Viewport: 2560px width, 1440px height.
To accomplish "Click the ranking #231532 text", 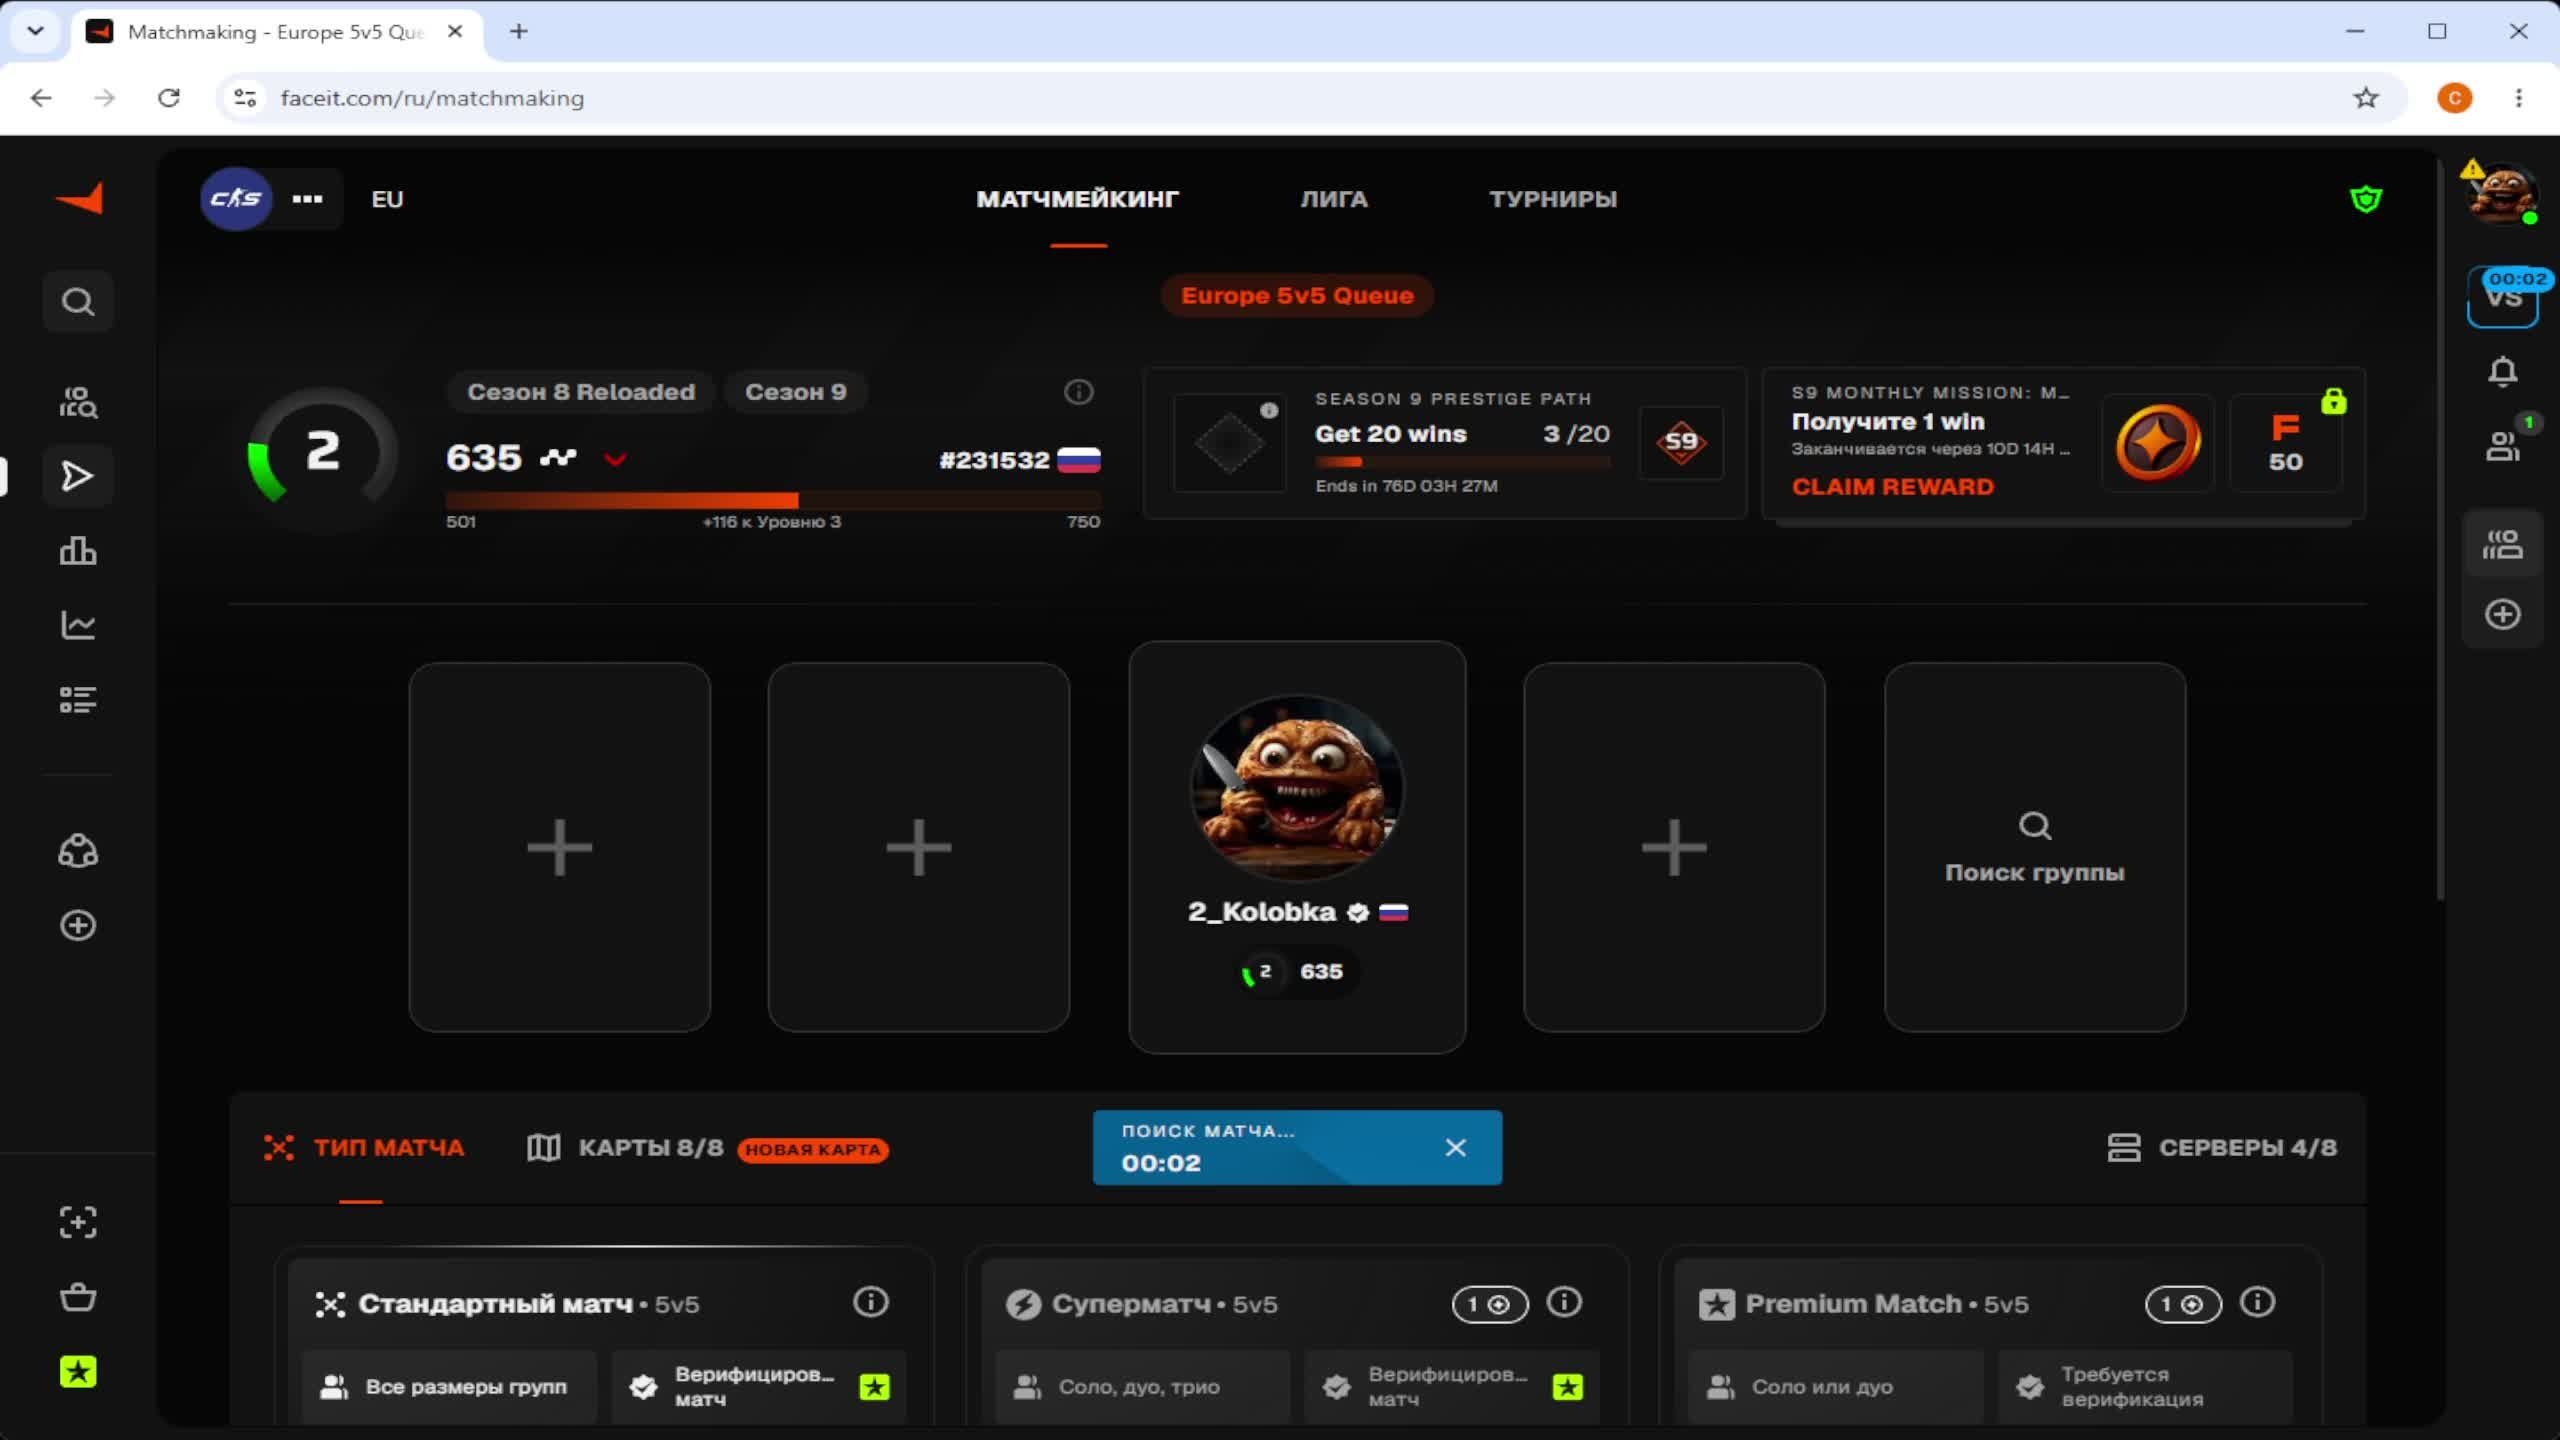I will (994, 460).
